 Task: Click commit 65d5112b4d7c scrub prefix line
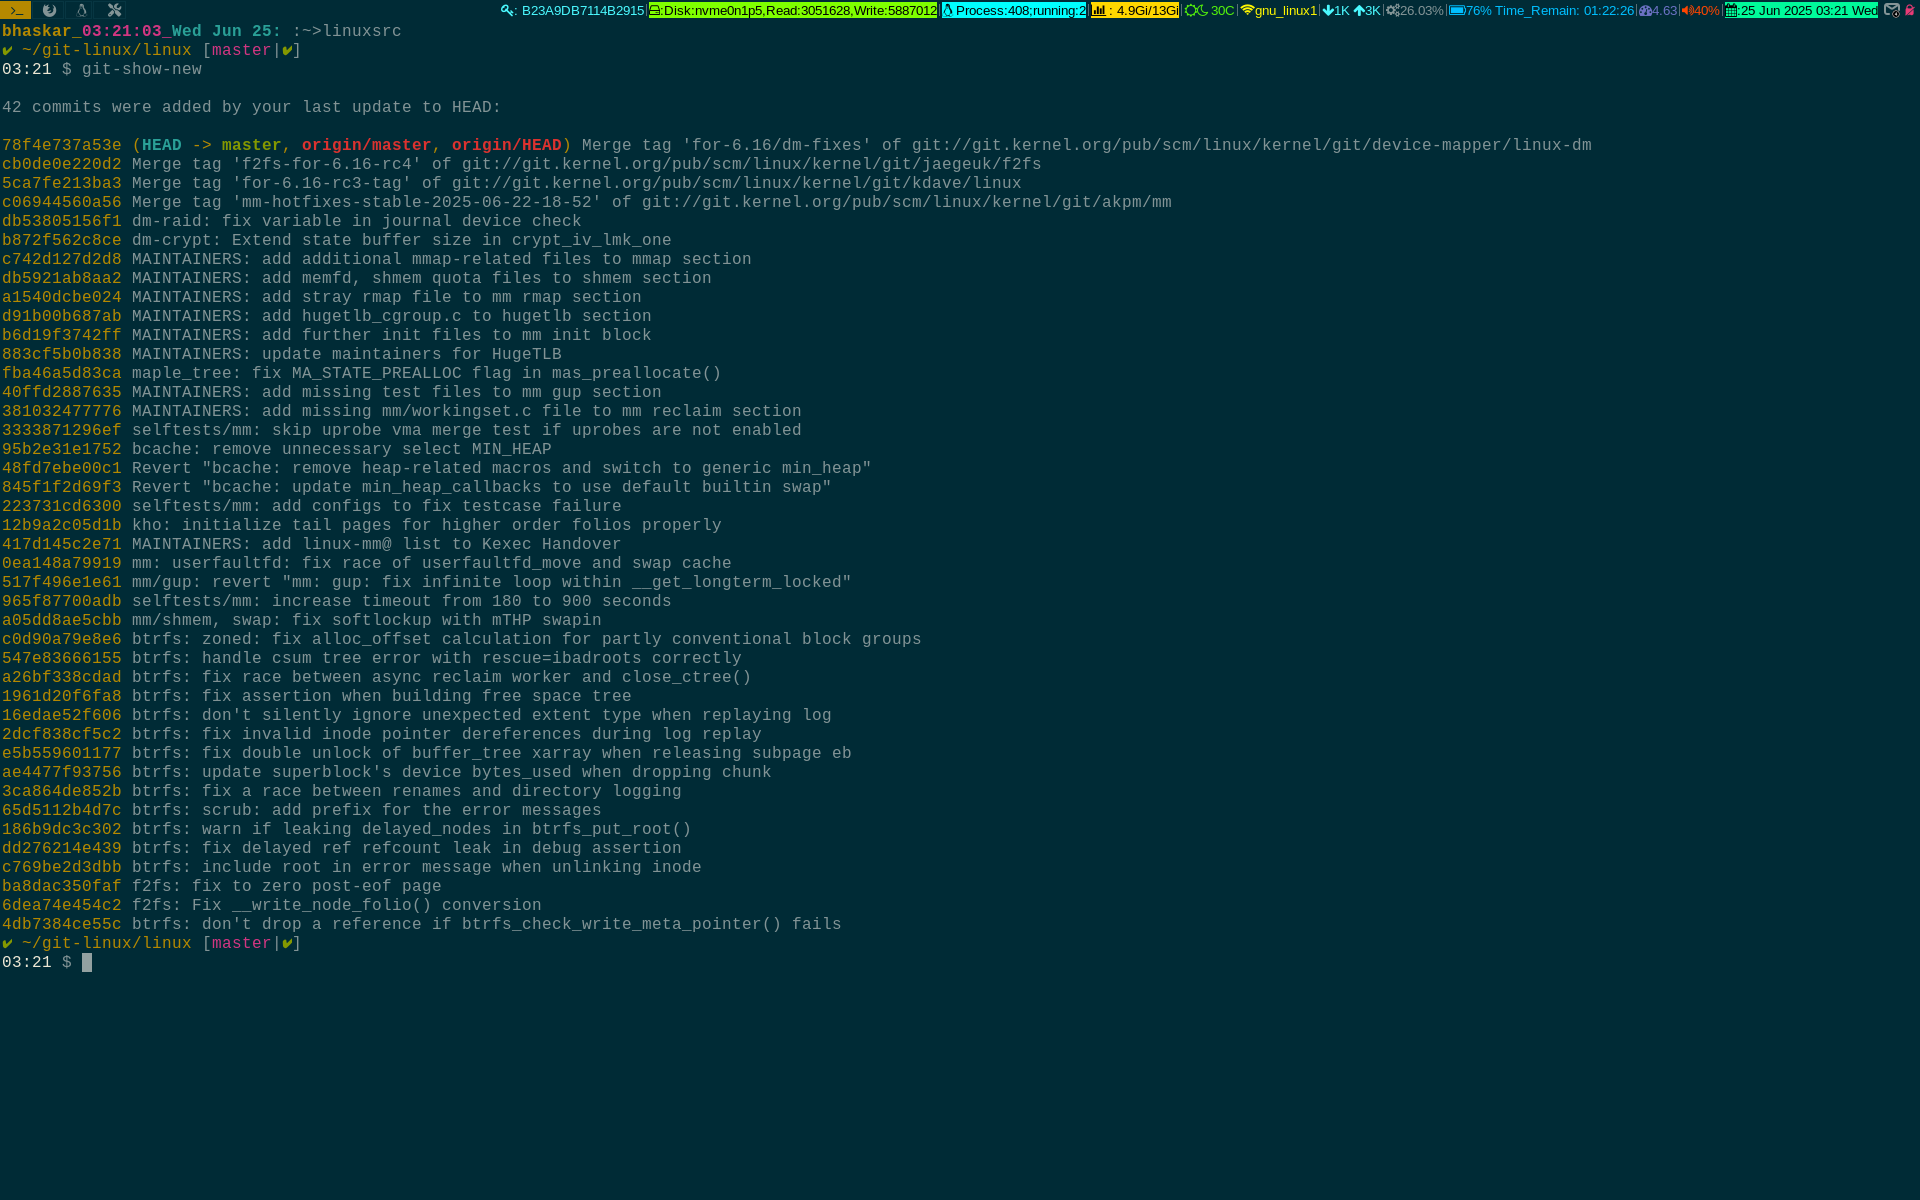pyautogui.click(x=302, y=810)
